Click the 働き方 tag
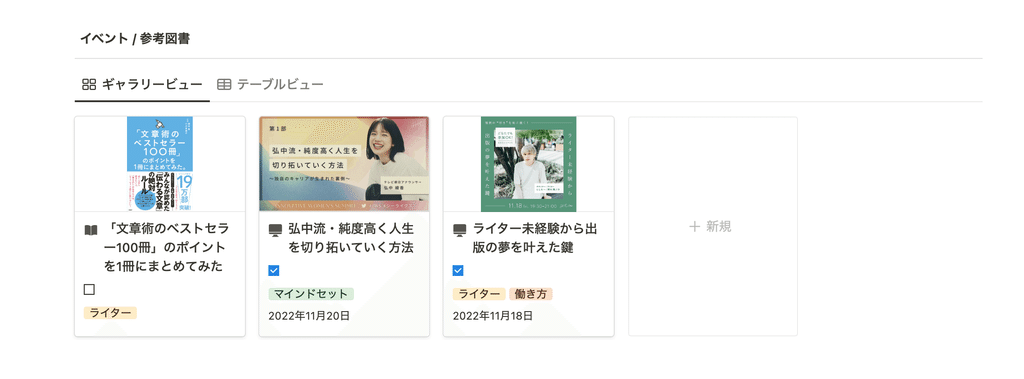The height and width of the screenshot is (379, 1024). point(531,294)
